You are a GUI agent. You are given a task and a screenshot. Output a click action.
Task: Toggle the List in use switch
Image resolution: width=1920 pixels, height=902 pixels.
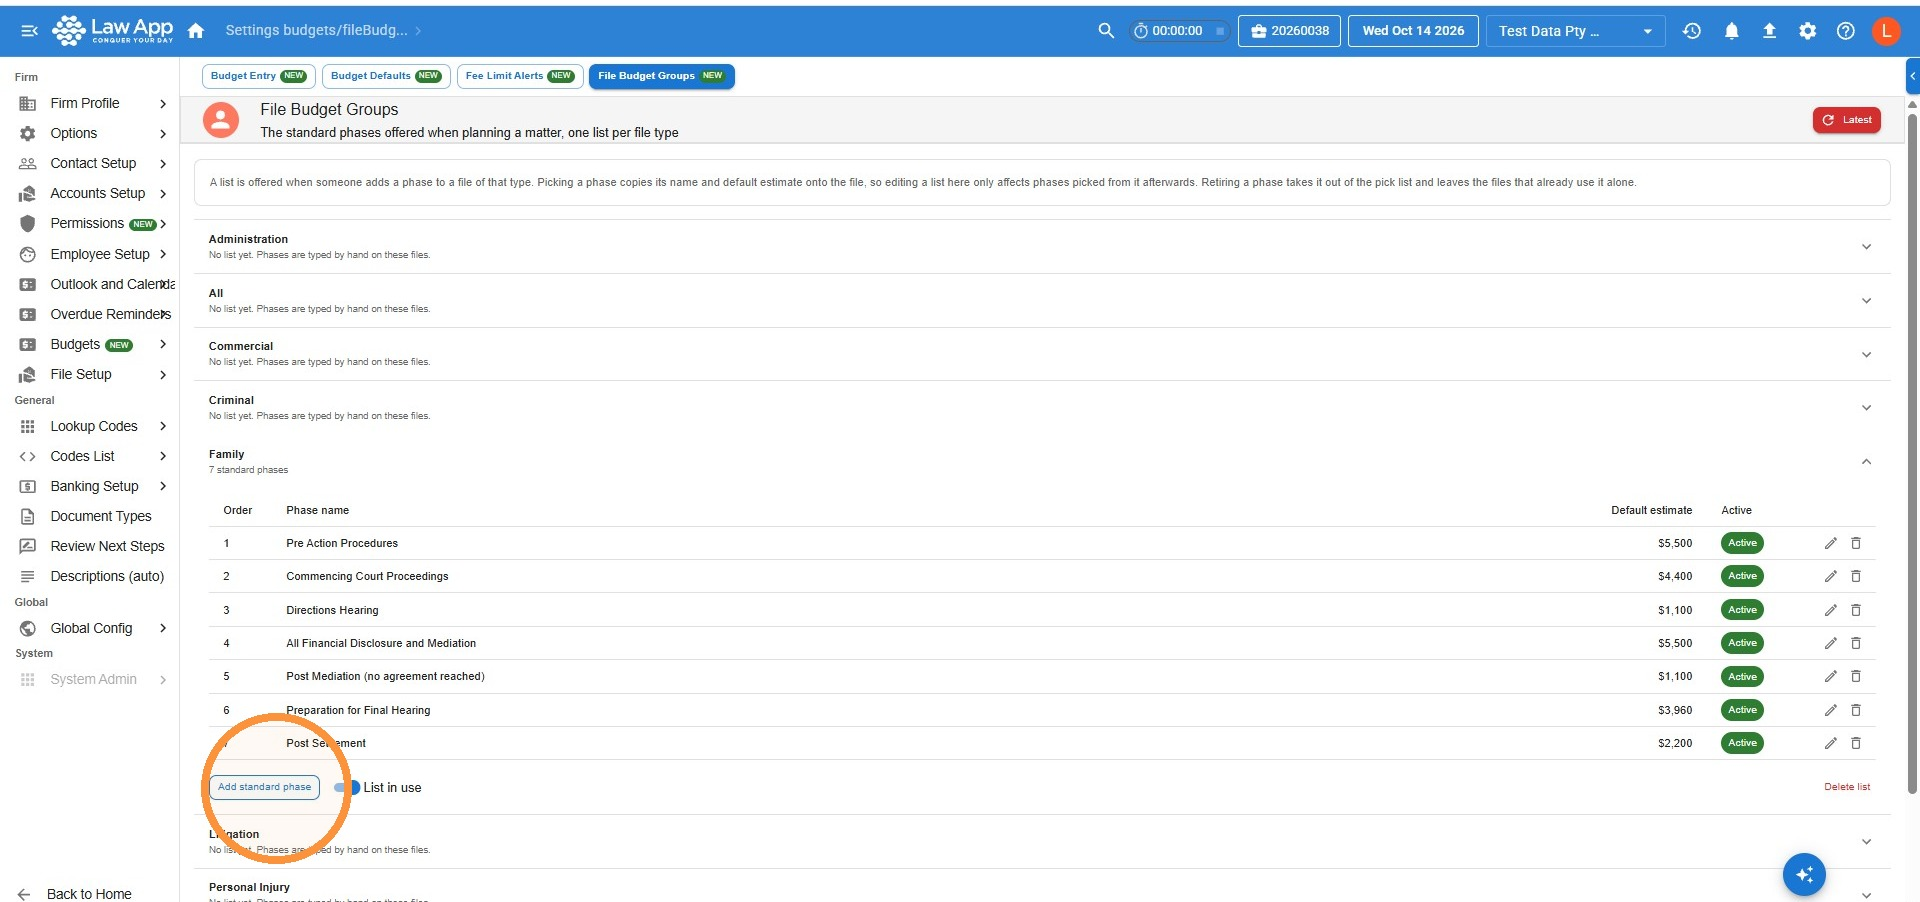pyautogui.click(x=347, y=788)
